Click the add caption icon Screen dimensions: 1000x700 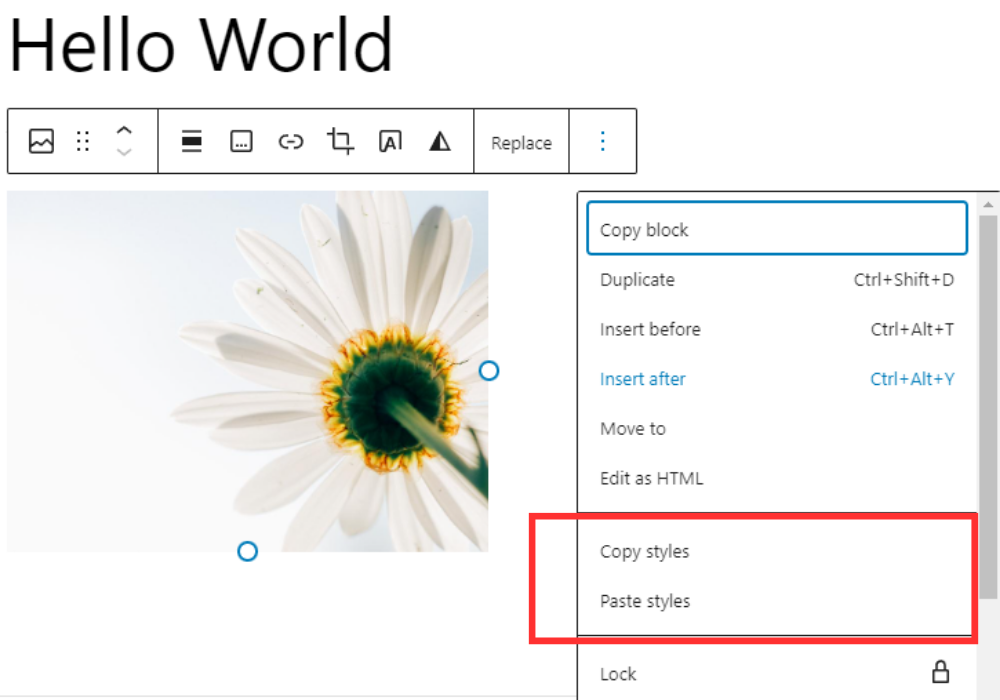pyautogui.click(x=241, y=141)
